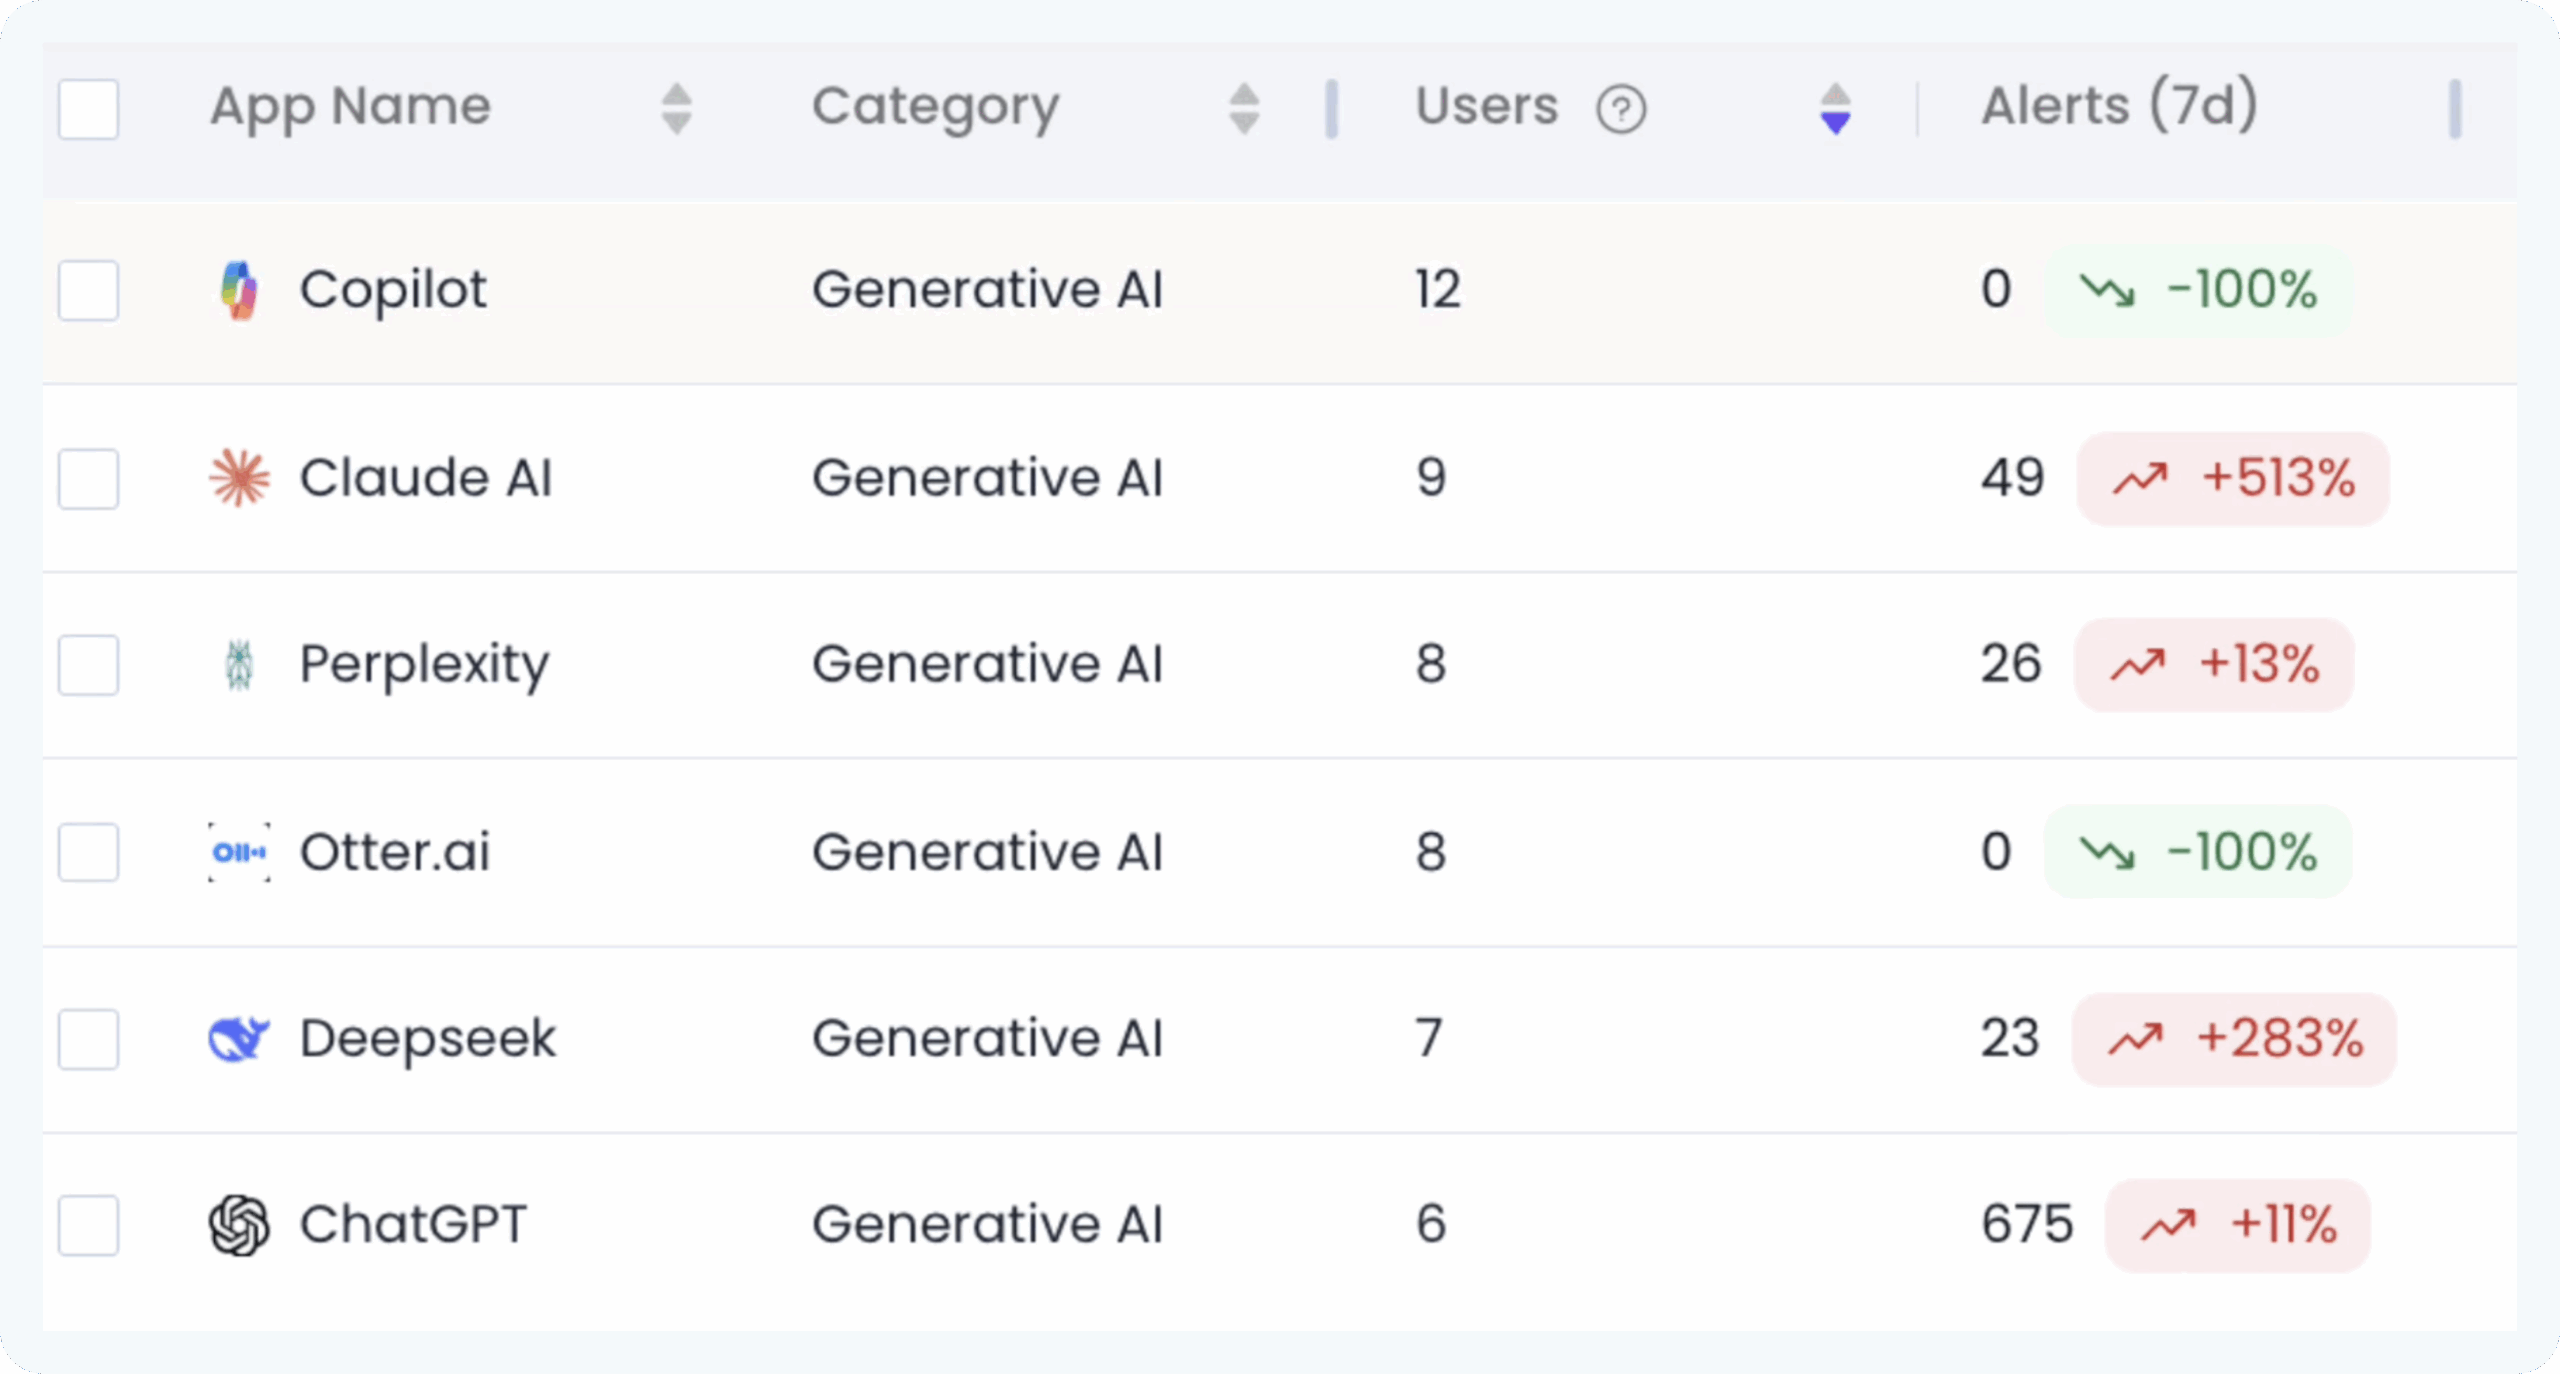This screenshot has width=2560, height=1374.
Task: Open the Deepseek app name link
Action: click(428, 1039)
